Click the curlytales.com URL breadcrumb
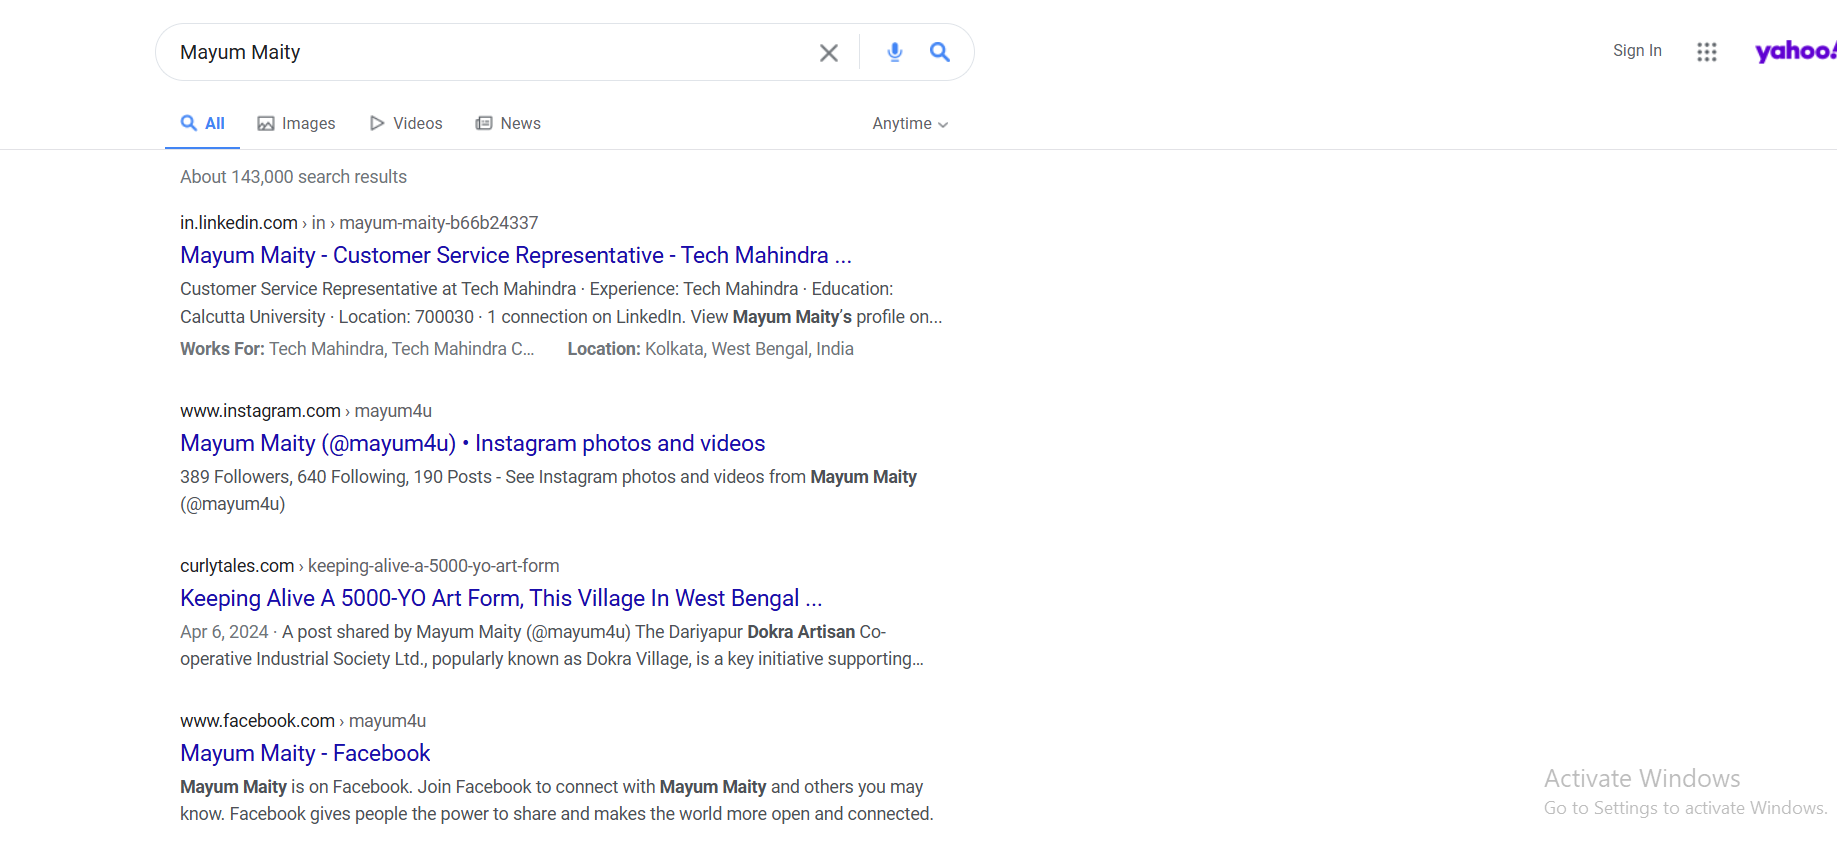 [x=237, y=566]
